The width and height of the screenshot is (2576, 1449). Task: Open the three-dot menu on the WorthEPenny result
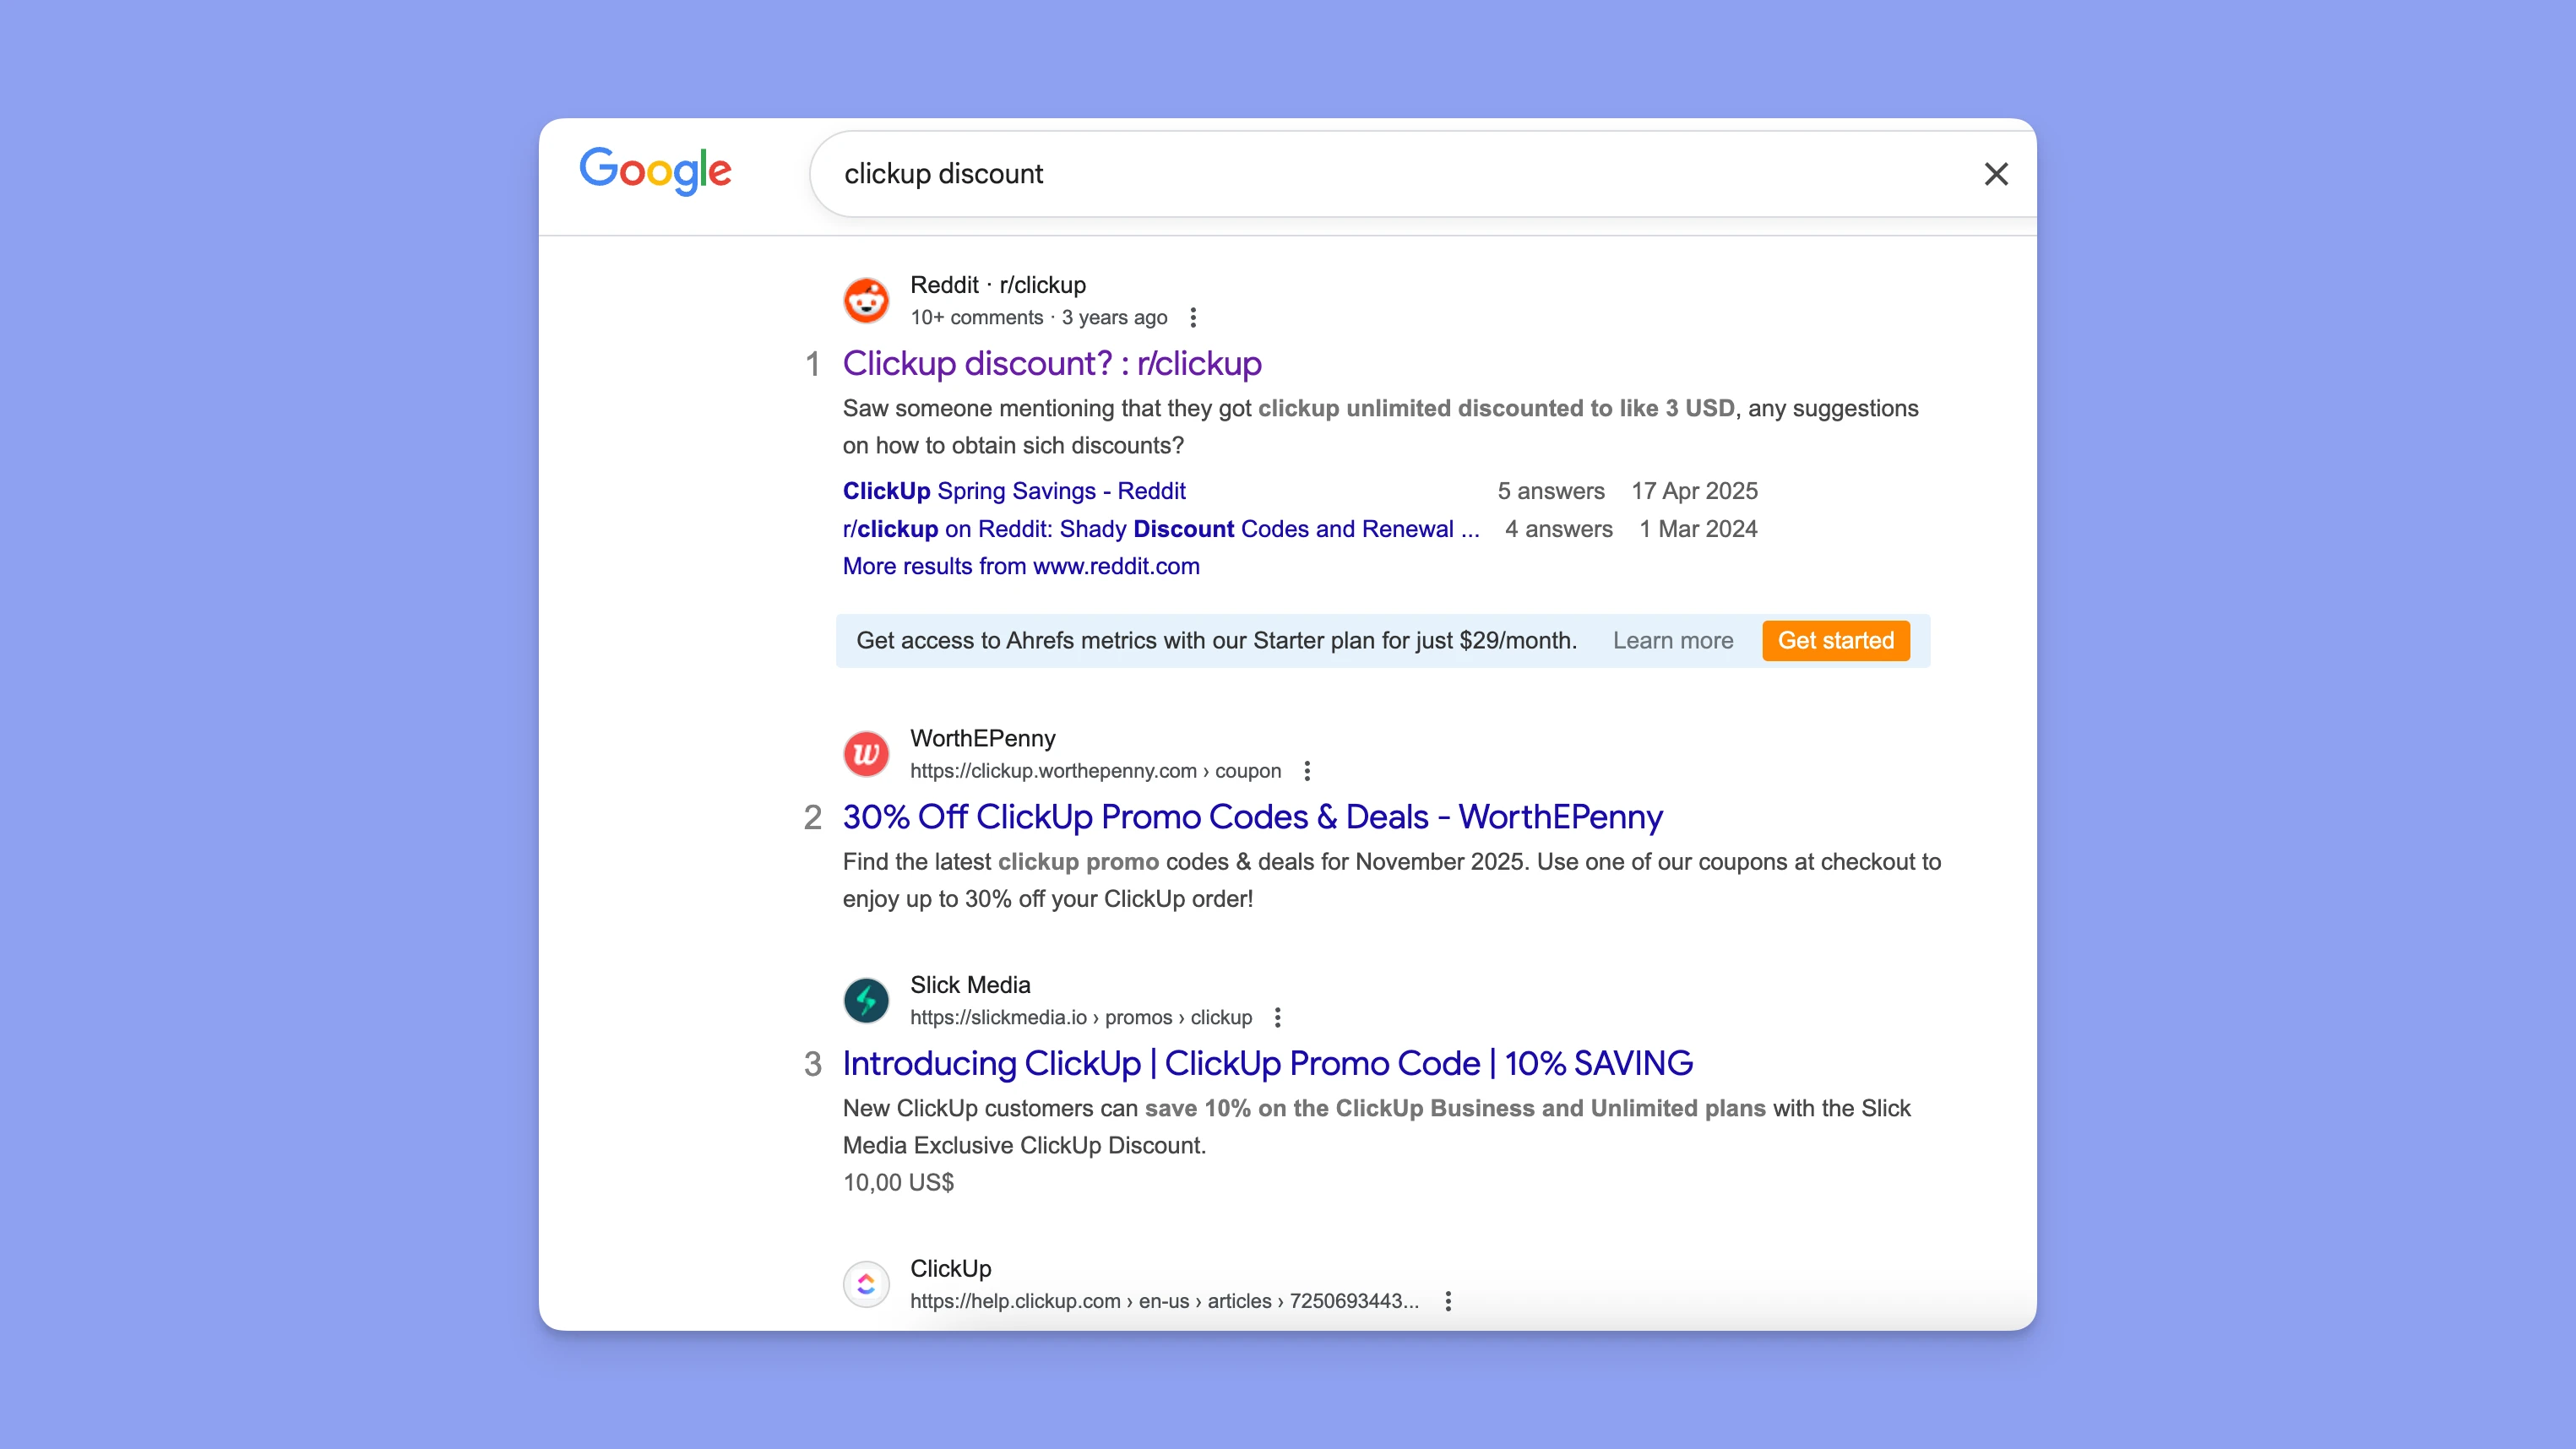[1306, 770]
